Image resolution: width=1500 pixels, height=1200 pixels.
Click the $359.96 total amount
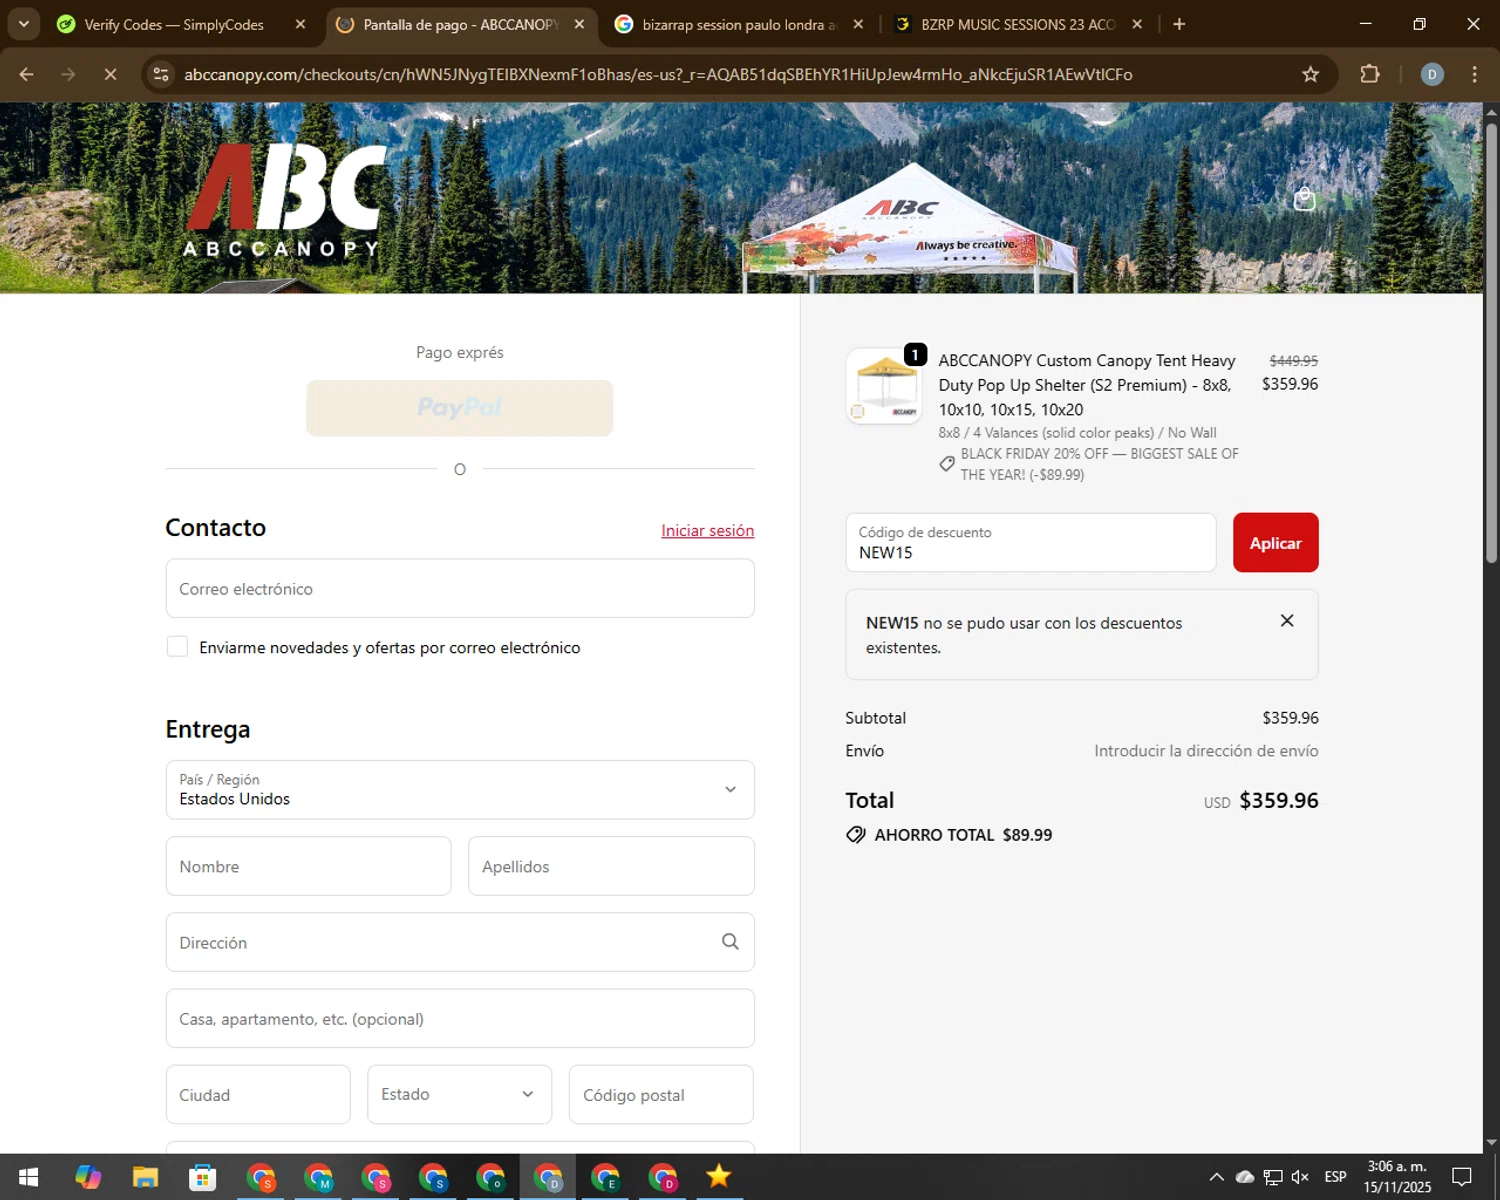[x=1279, y=800]
